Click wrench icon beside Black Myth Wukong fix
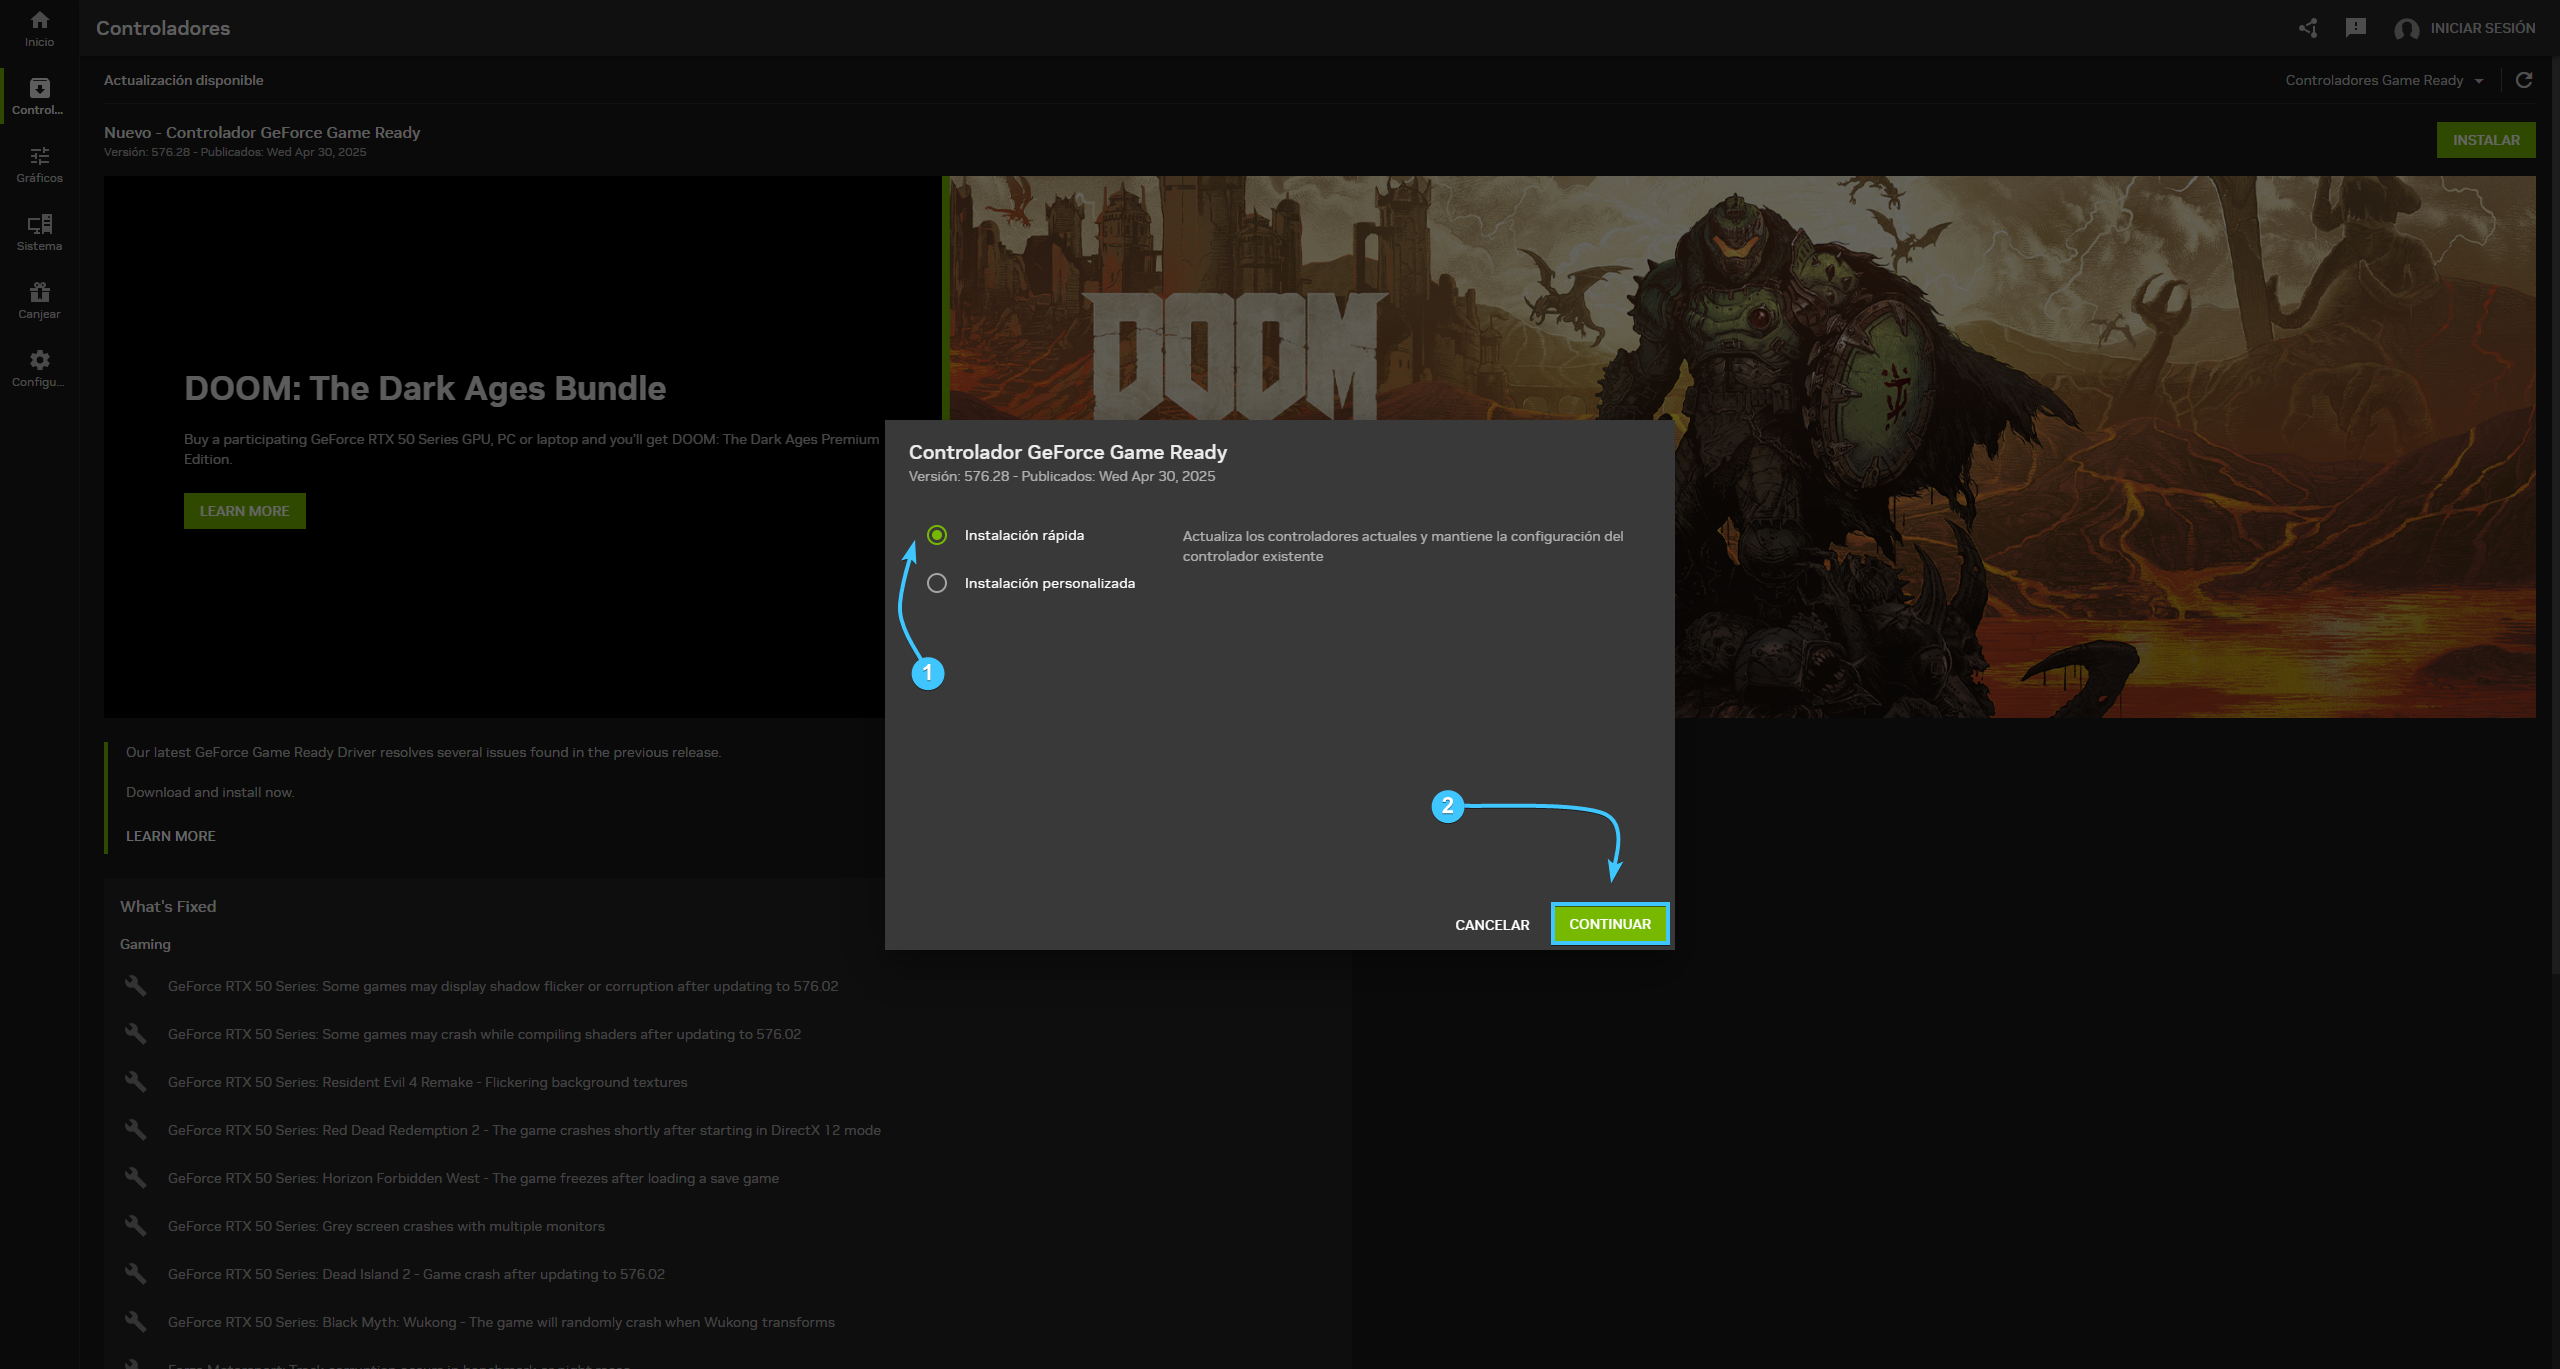 (x=135, y=1321)
